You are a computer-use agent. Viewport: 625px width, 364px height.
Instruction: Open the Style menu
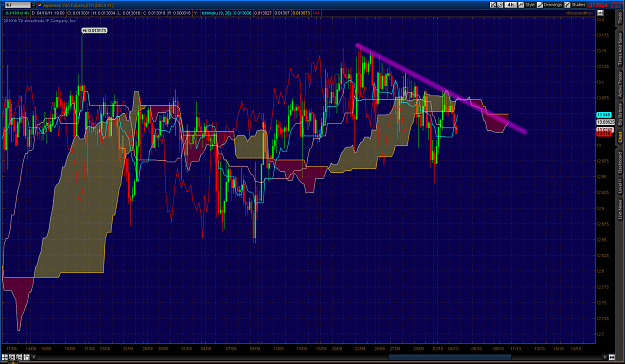530,5
